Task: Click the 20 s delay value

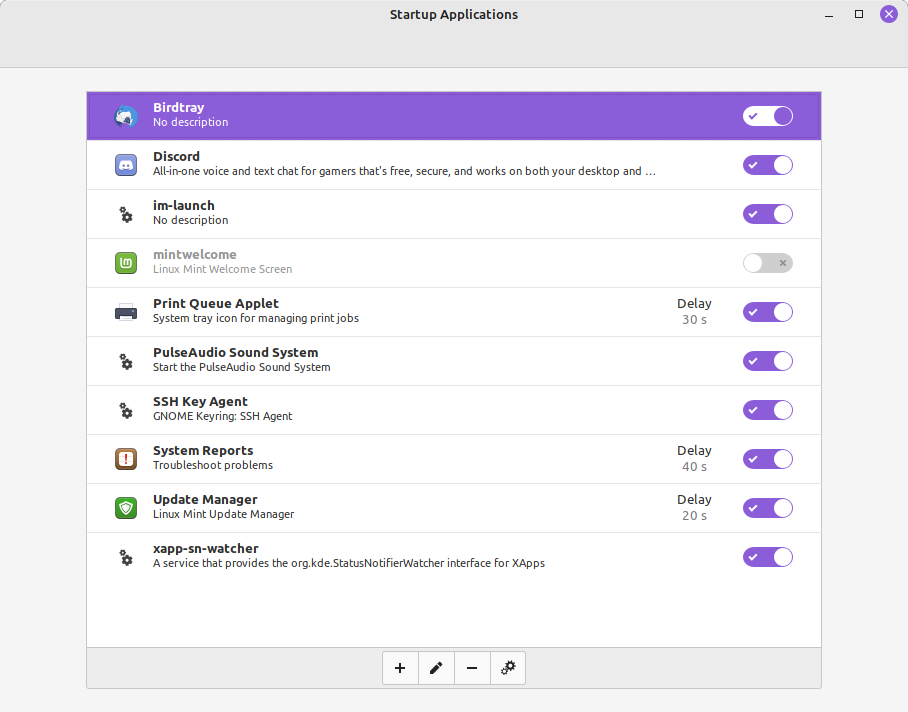Action: click(694, 516)
